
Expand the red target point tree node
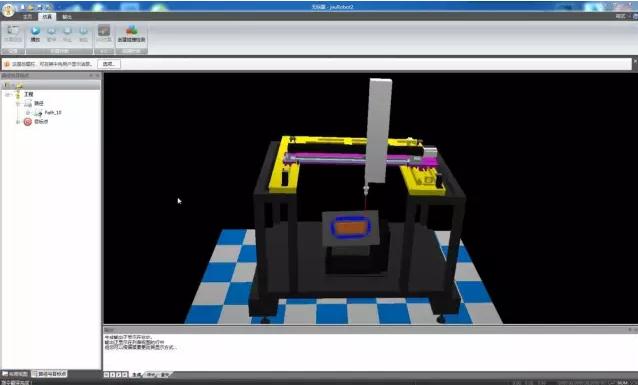[x=18, y=122]
